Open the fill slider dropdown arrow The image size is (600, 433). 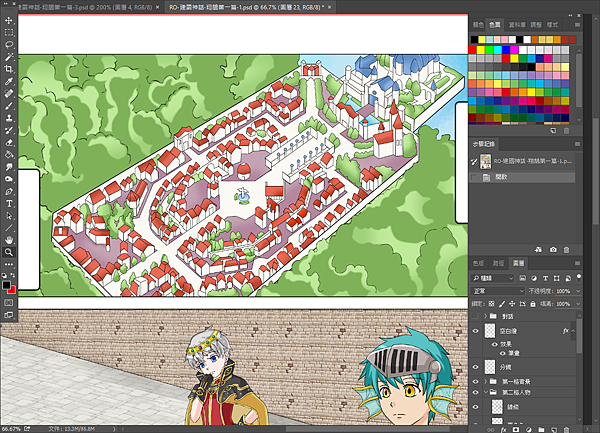578,304
